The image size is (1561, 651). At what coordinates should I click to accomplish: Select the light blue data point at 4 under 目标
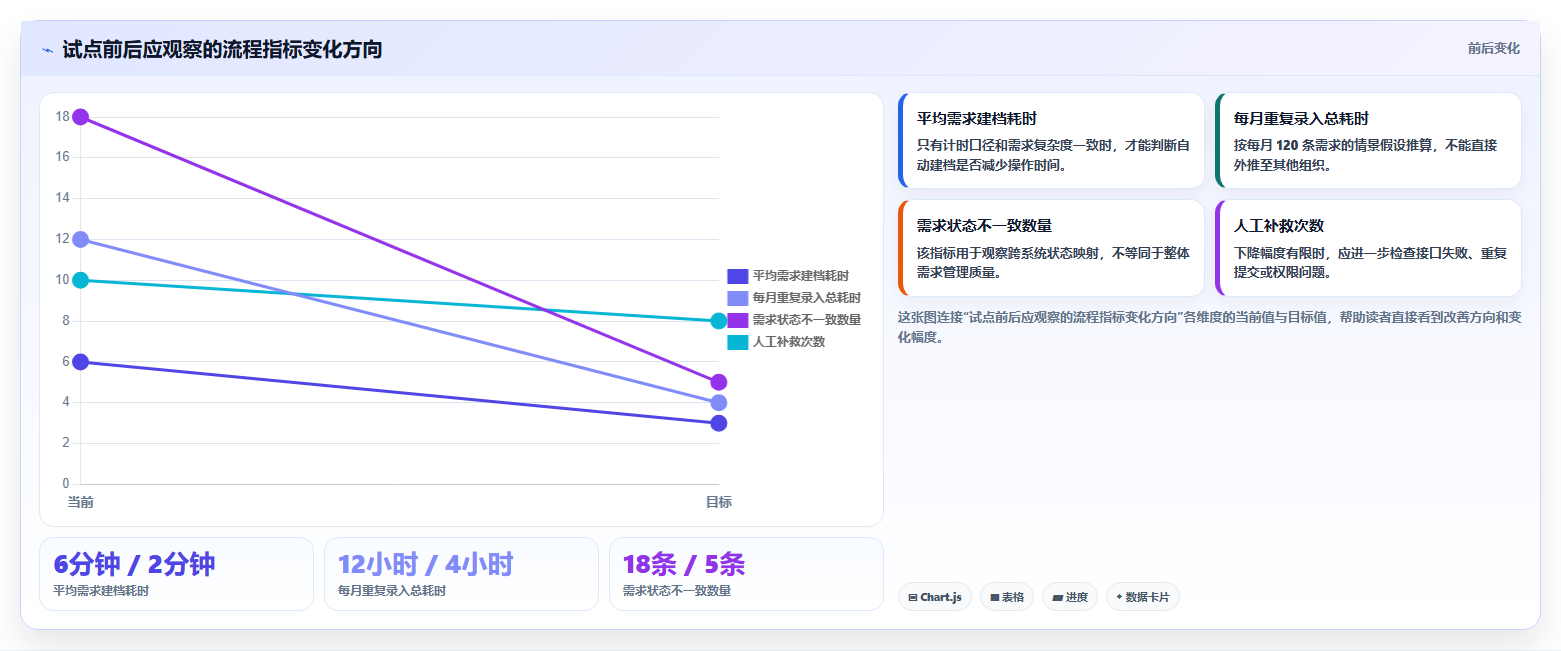click(x=718, y=403)
